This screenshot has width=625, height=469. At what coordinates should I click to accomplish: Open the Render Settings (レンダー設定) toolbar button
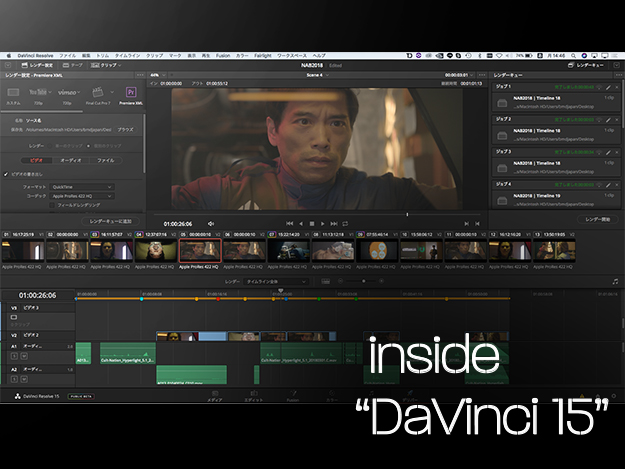pyautogui.click(x=37, y=65)
